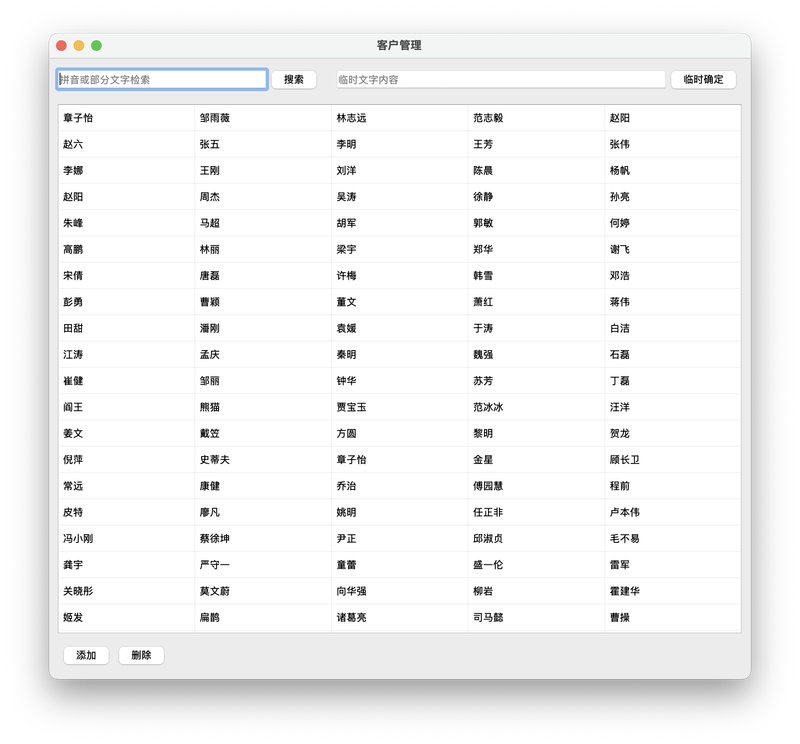Pick the 史蒂夫 cell
This screenshot has width=800, height=744.
tap(263, 460)
